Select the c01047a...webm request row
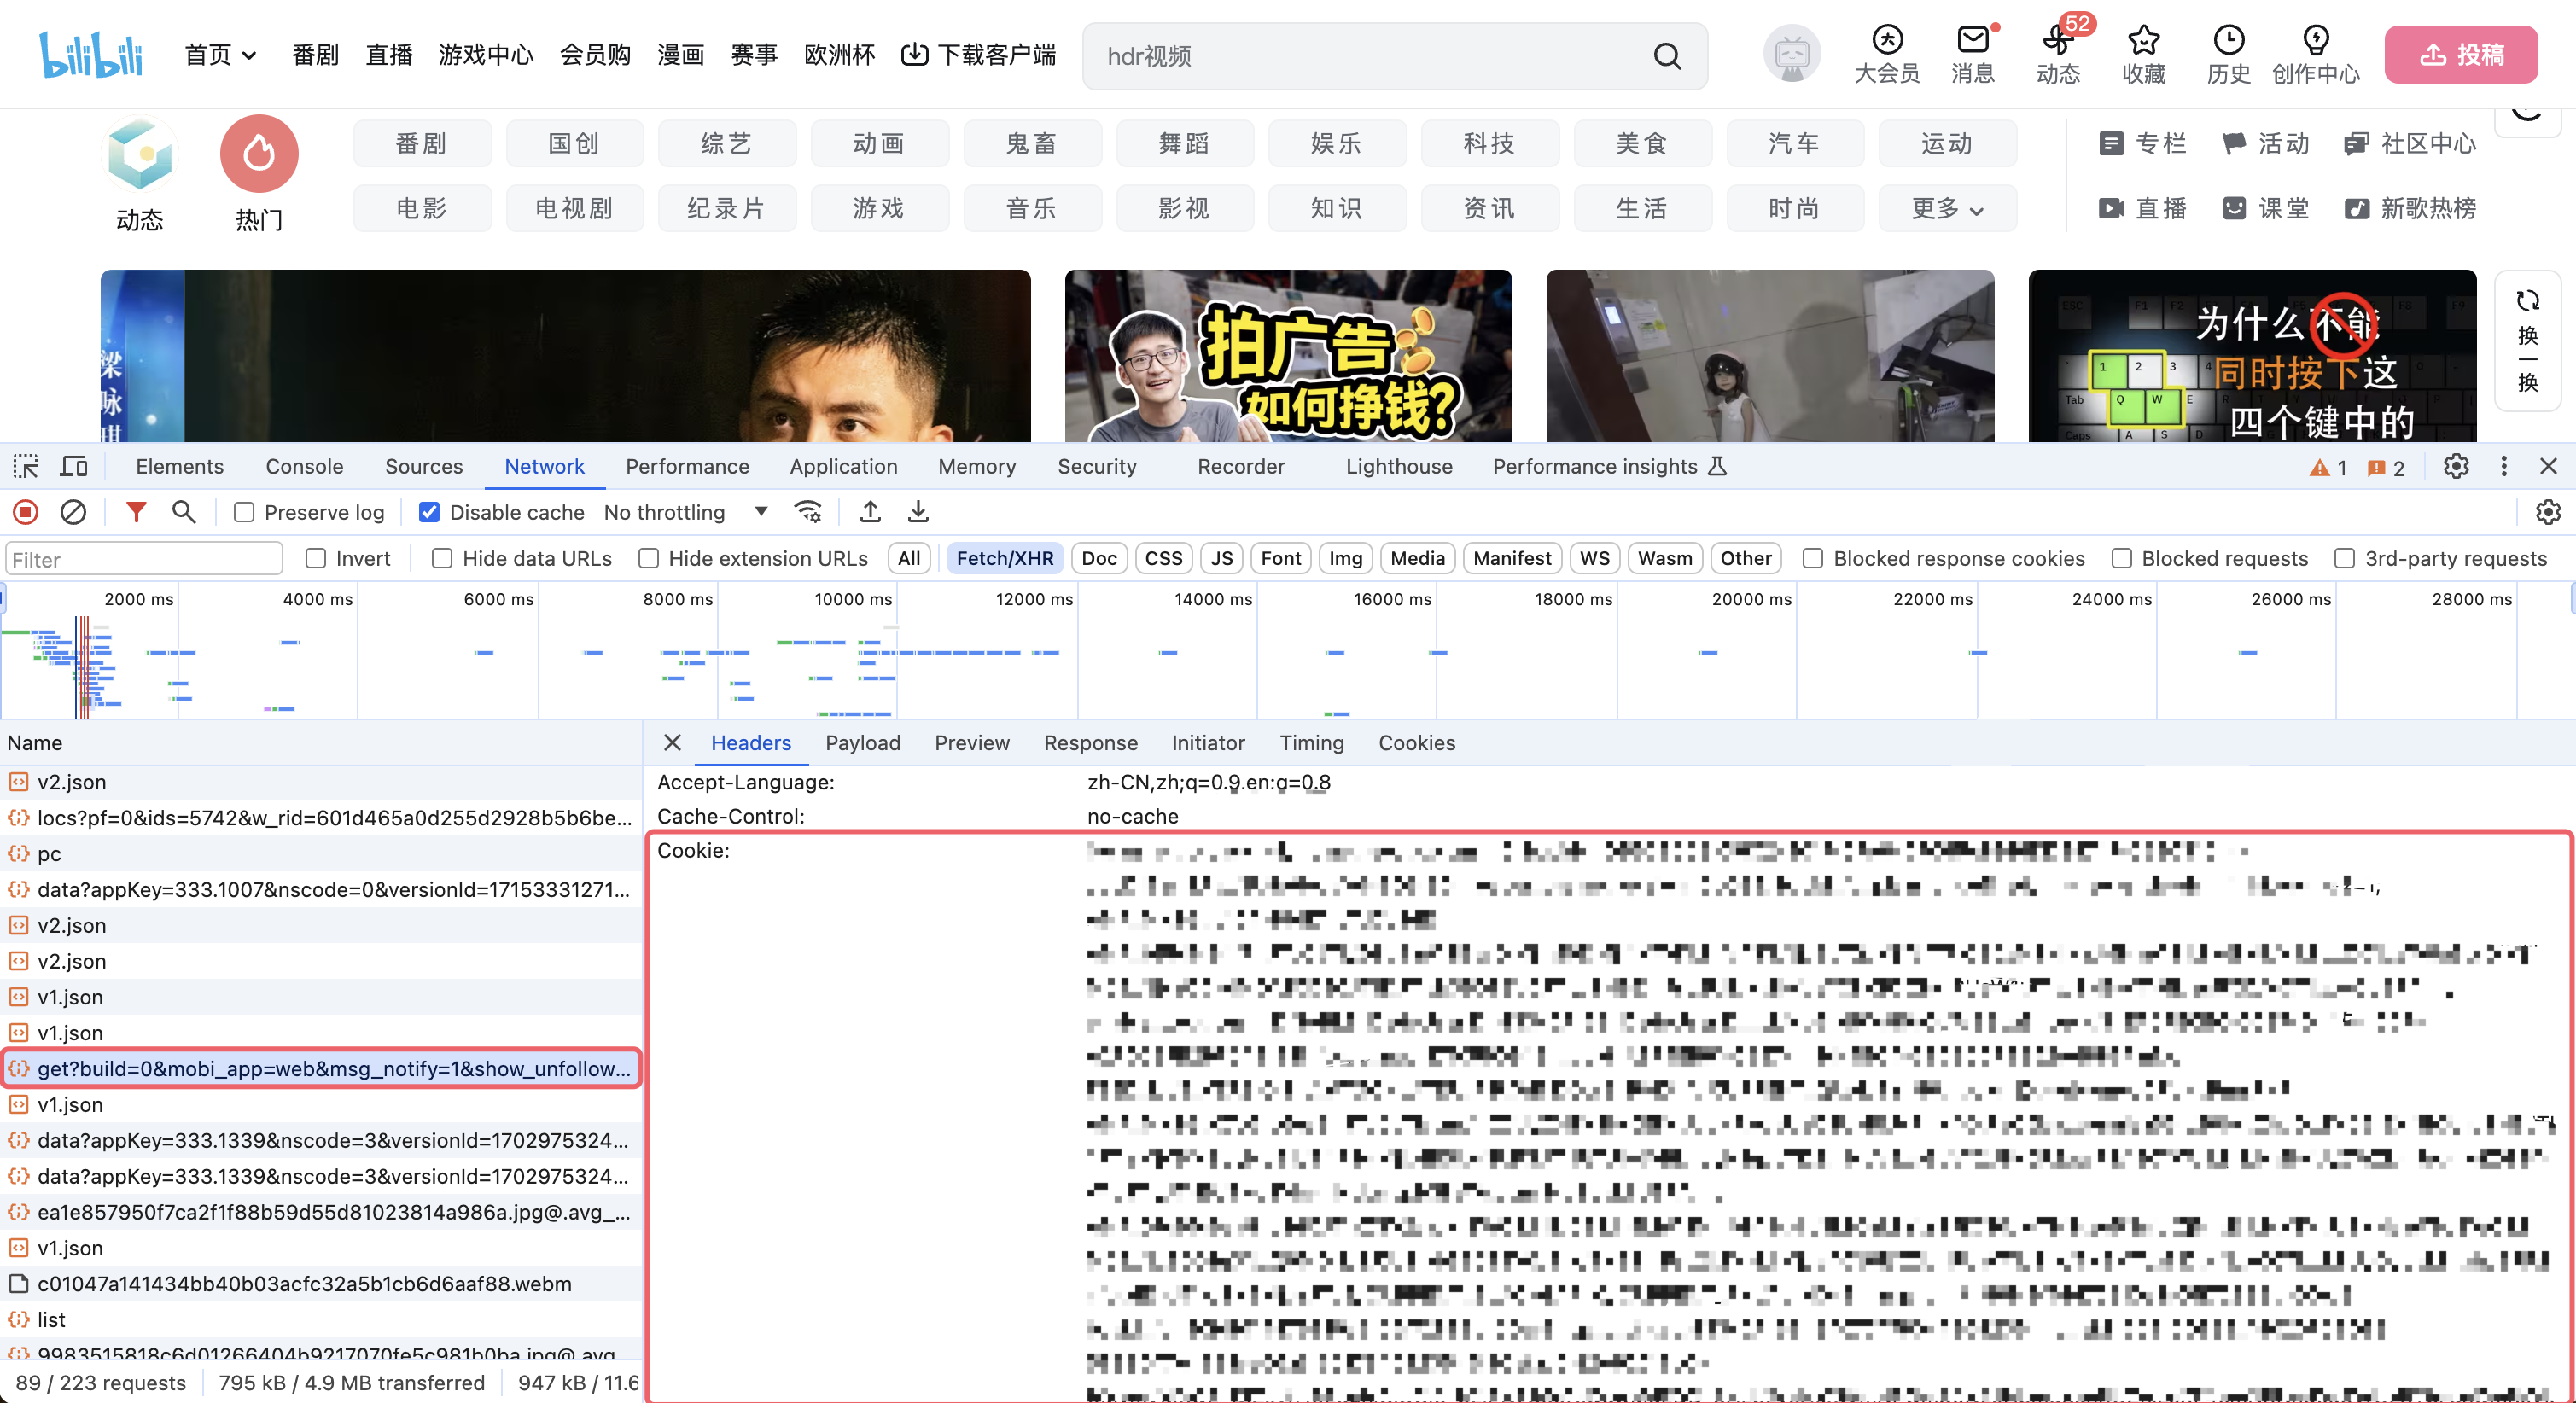 click(322, 1284)
